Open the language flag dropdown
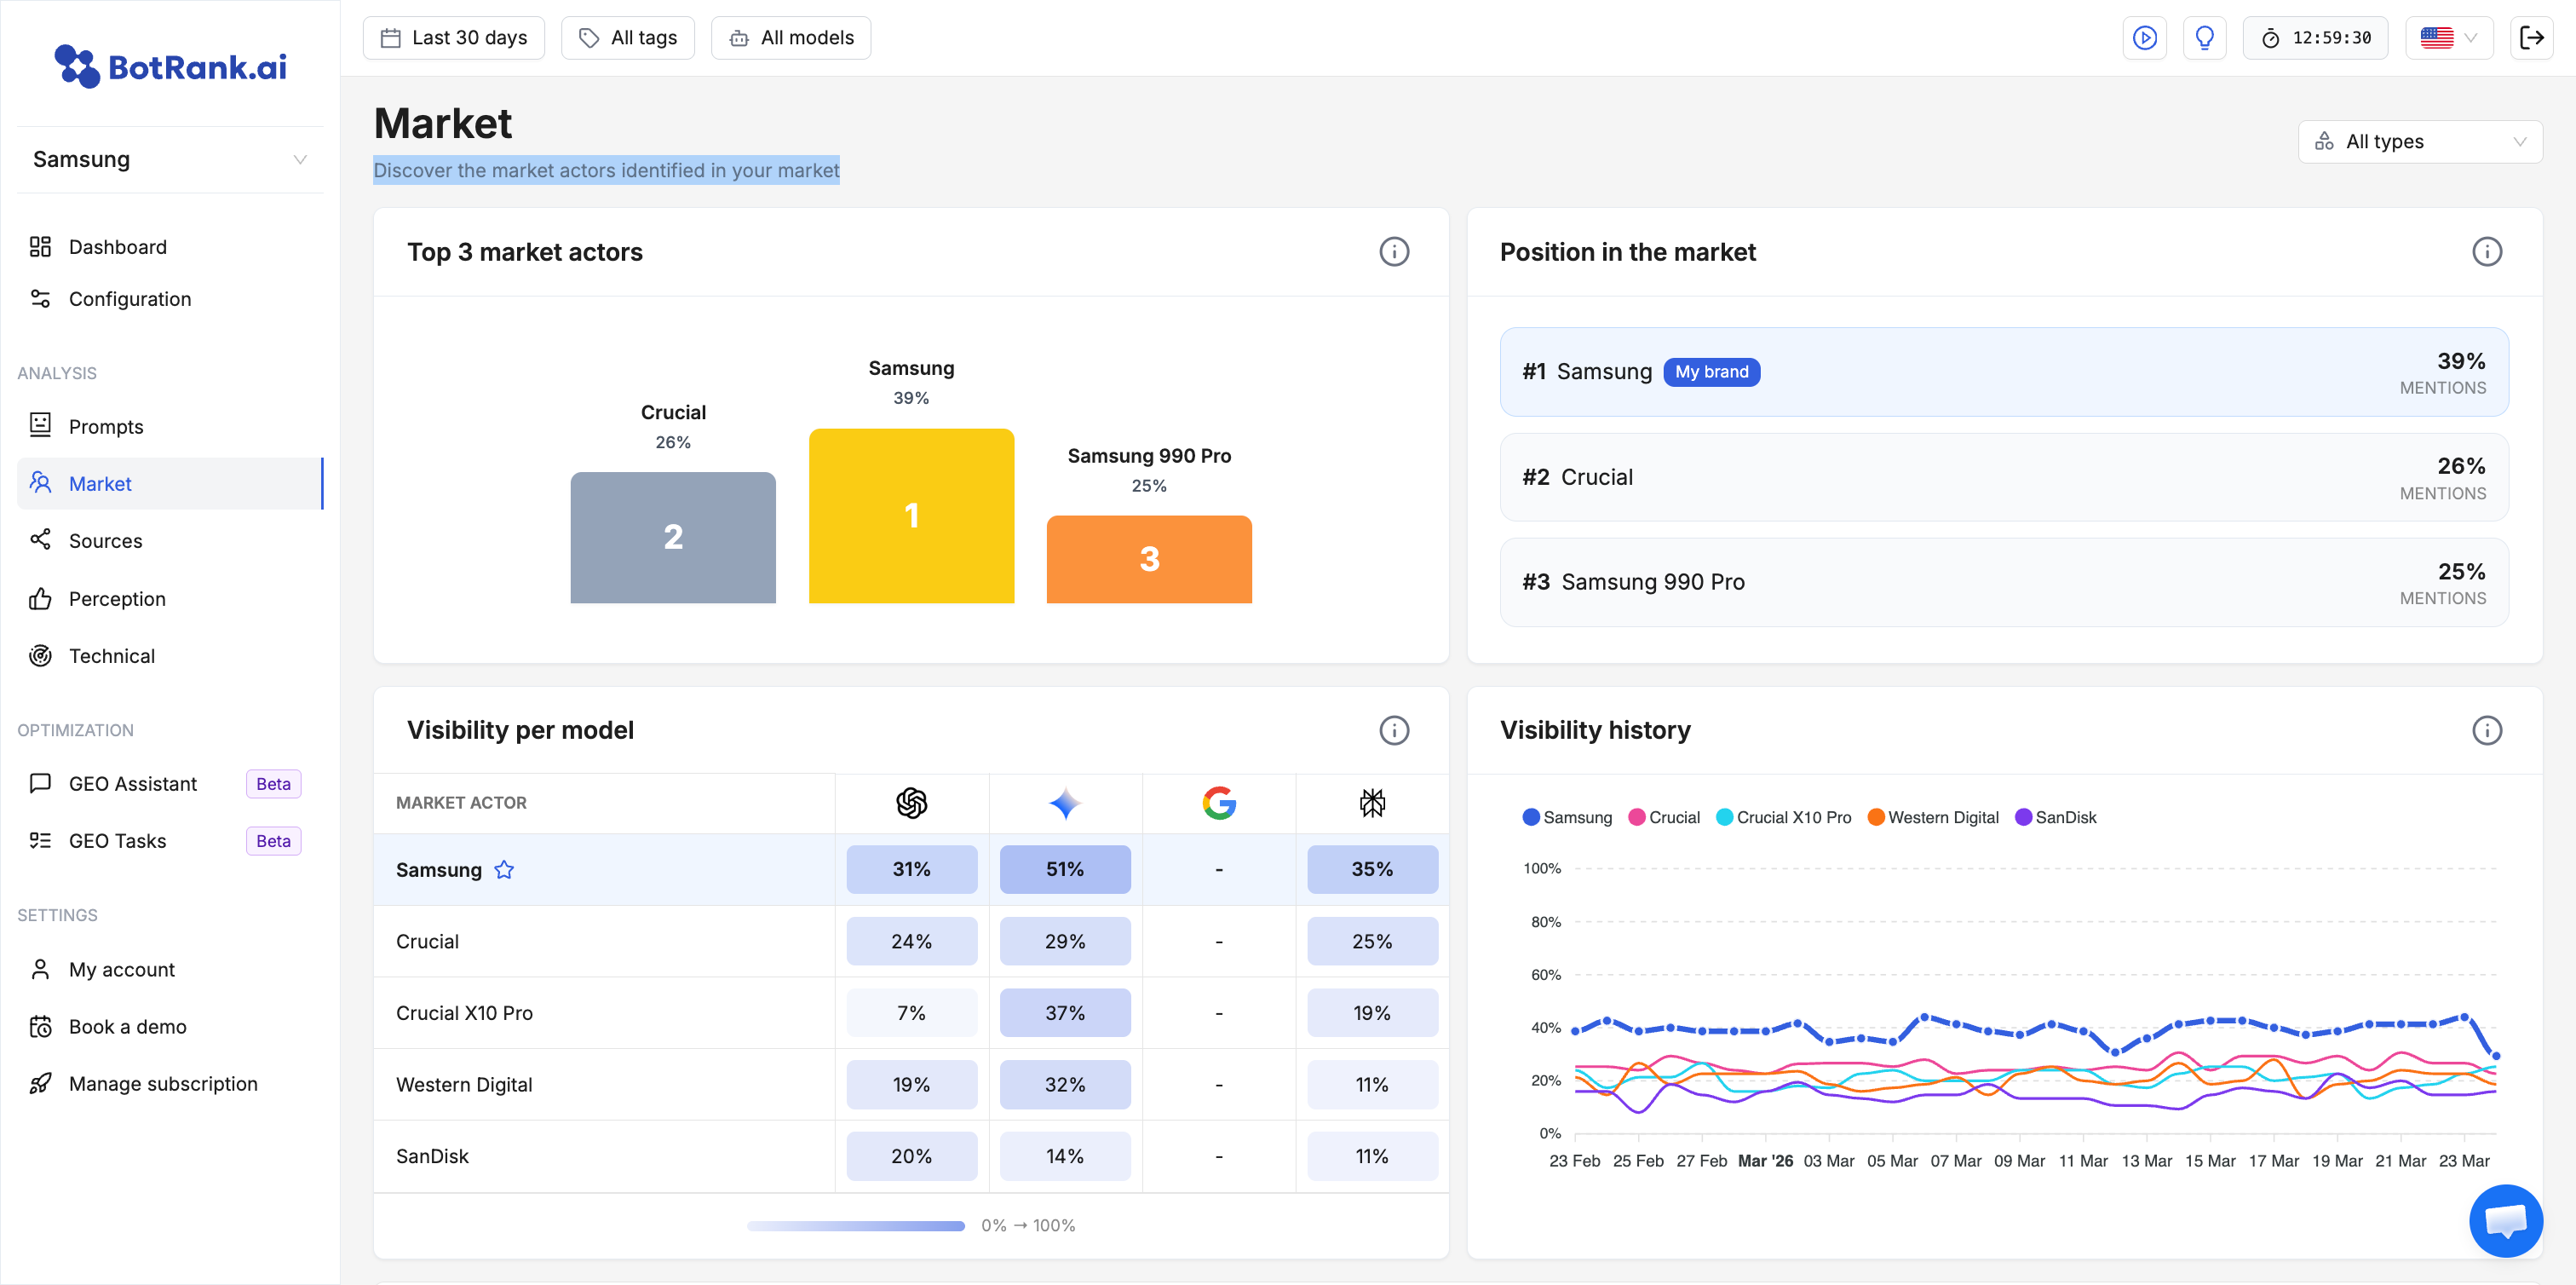 pyautogui.click(x=2448, y=38)
